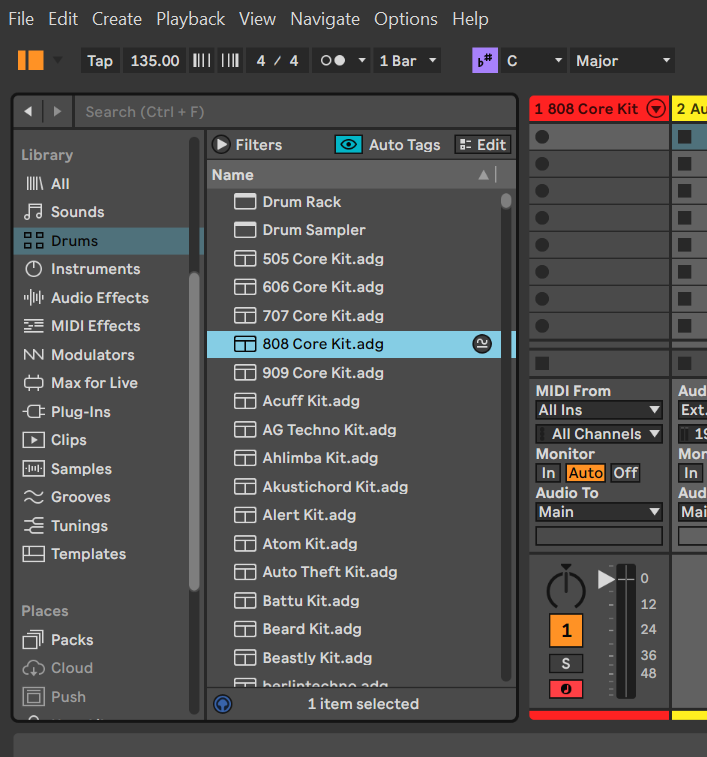Arm track 1 for recording
Viewport: 707px width, 757px height.
click(x=566, y=689)
